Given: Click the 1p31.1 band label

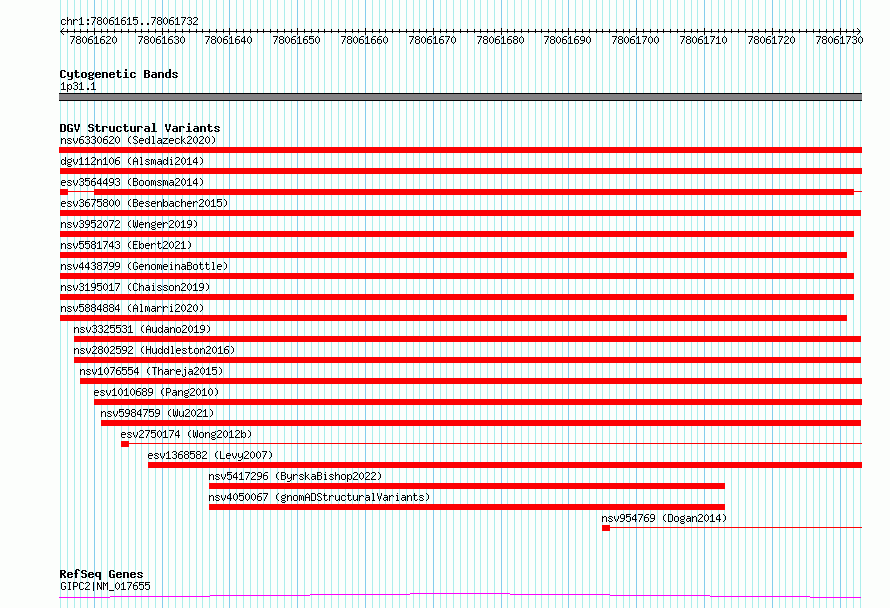Looking at the screenshot, I should pyautogui.click(x=78, y=86).
